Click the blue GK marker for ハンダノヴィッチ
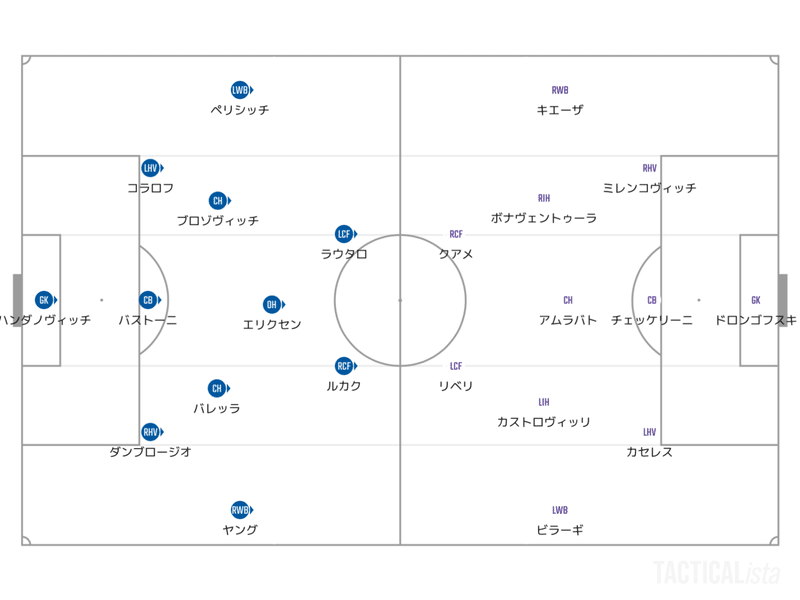 click(46, 300)
